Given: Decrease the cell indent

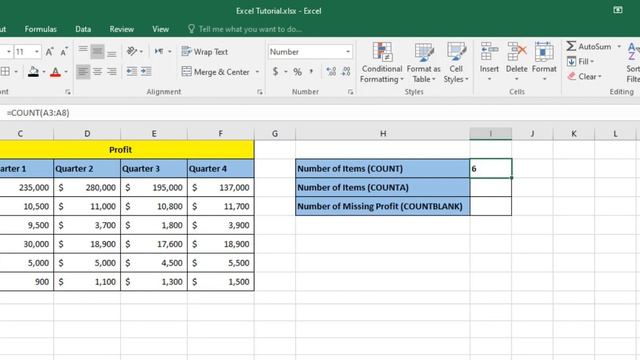Looking at the screenshot, I should 131,72.
